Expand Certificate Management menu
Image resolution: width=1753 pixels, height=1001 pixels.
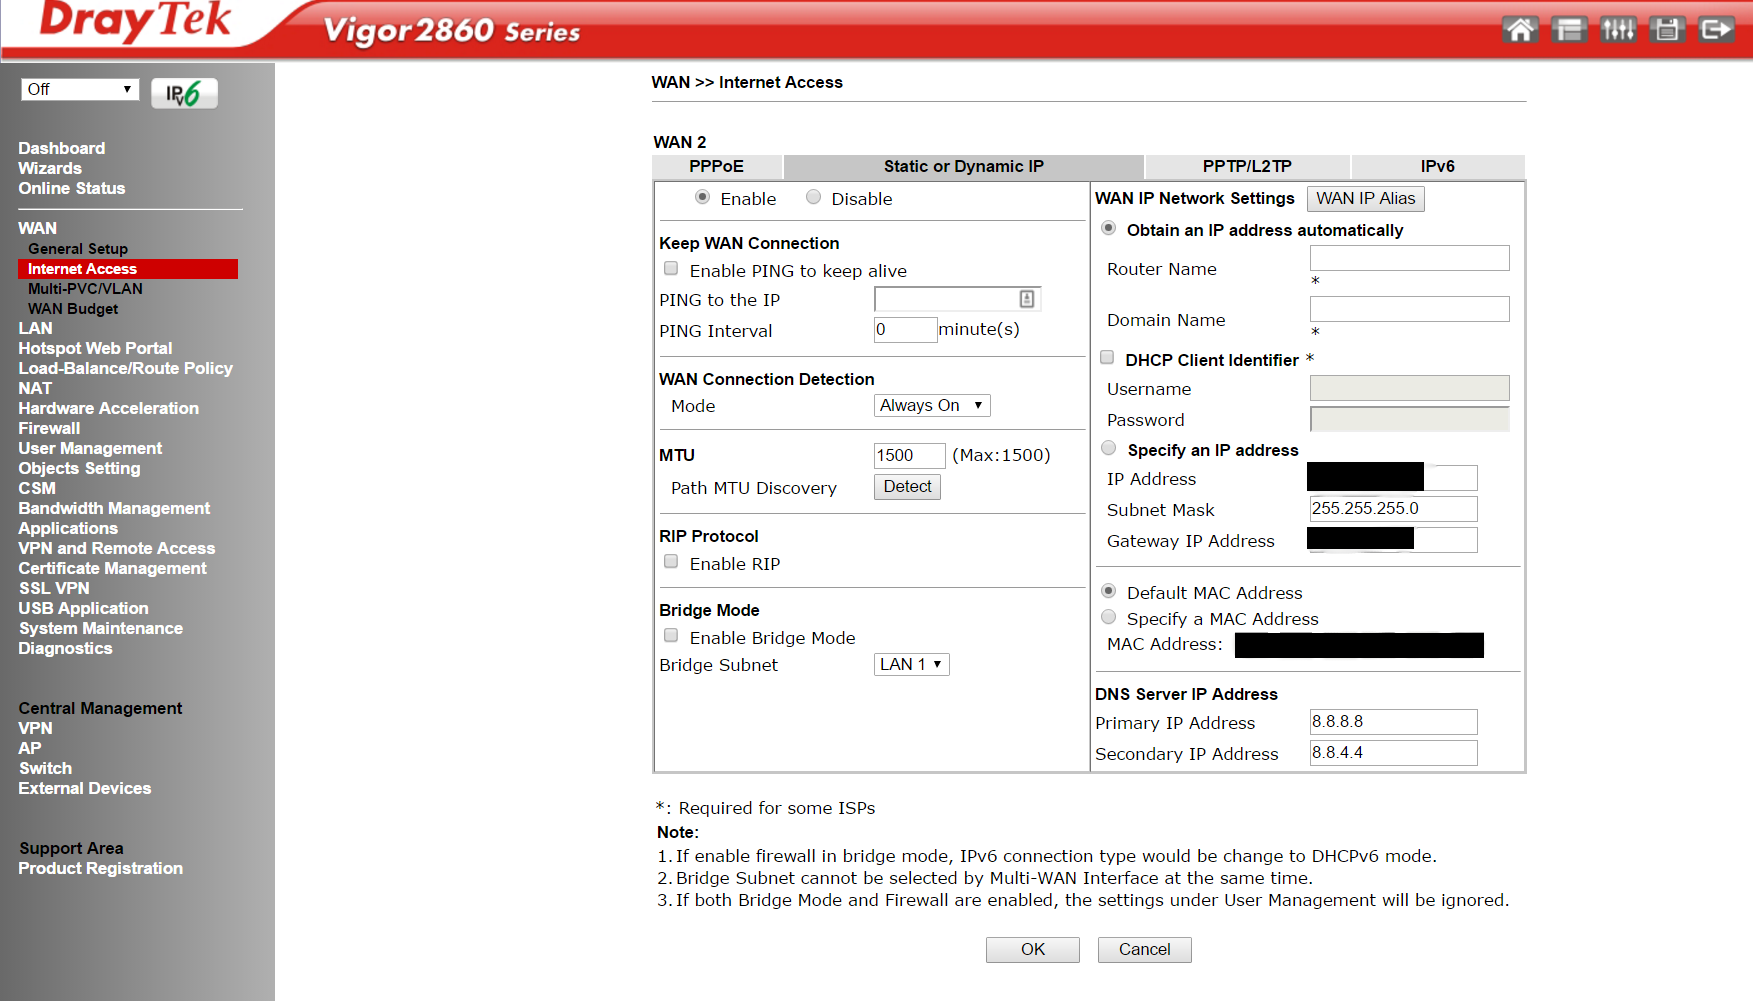point(112,568)
